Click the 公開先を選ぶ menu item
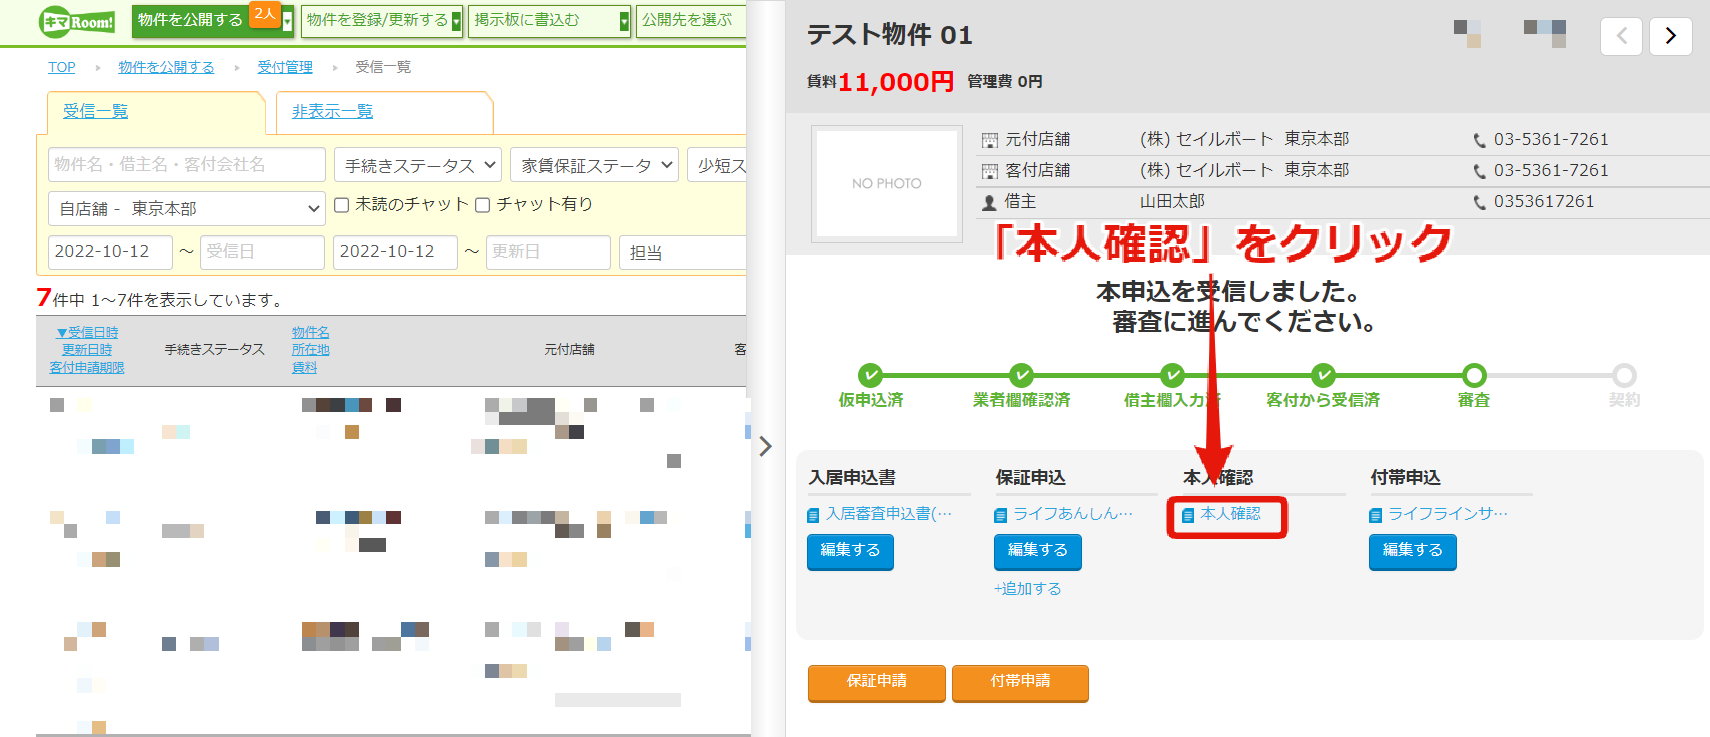Image resolution: width=1710 pixels, height=737 pixels. click(690, 20)
